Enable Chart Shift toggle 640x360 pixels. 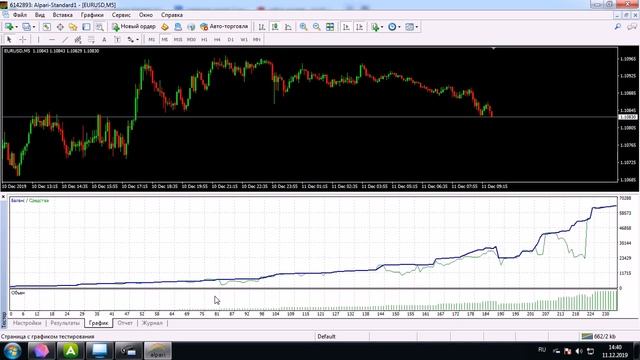[359, 27]
